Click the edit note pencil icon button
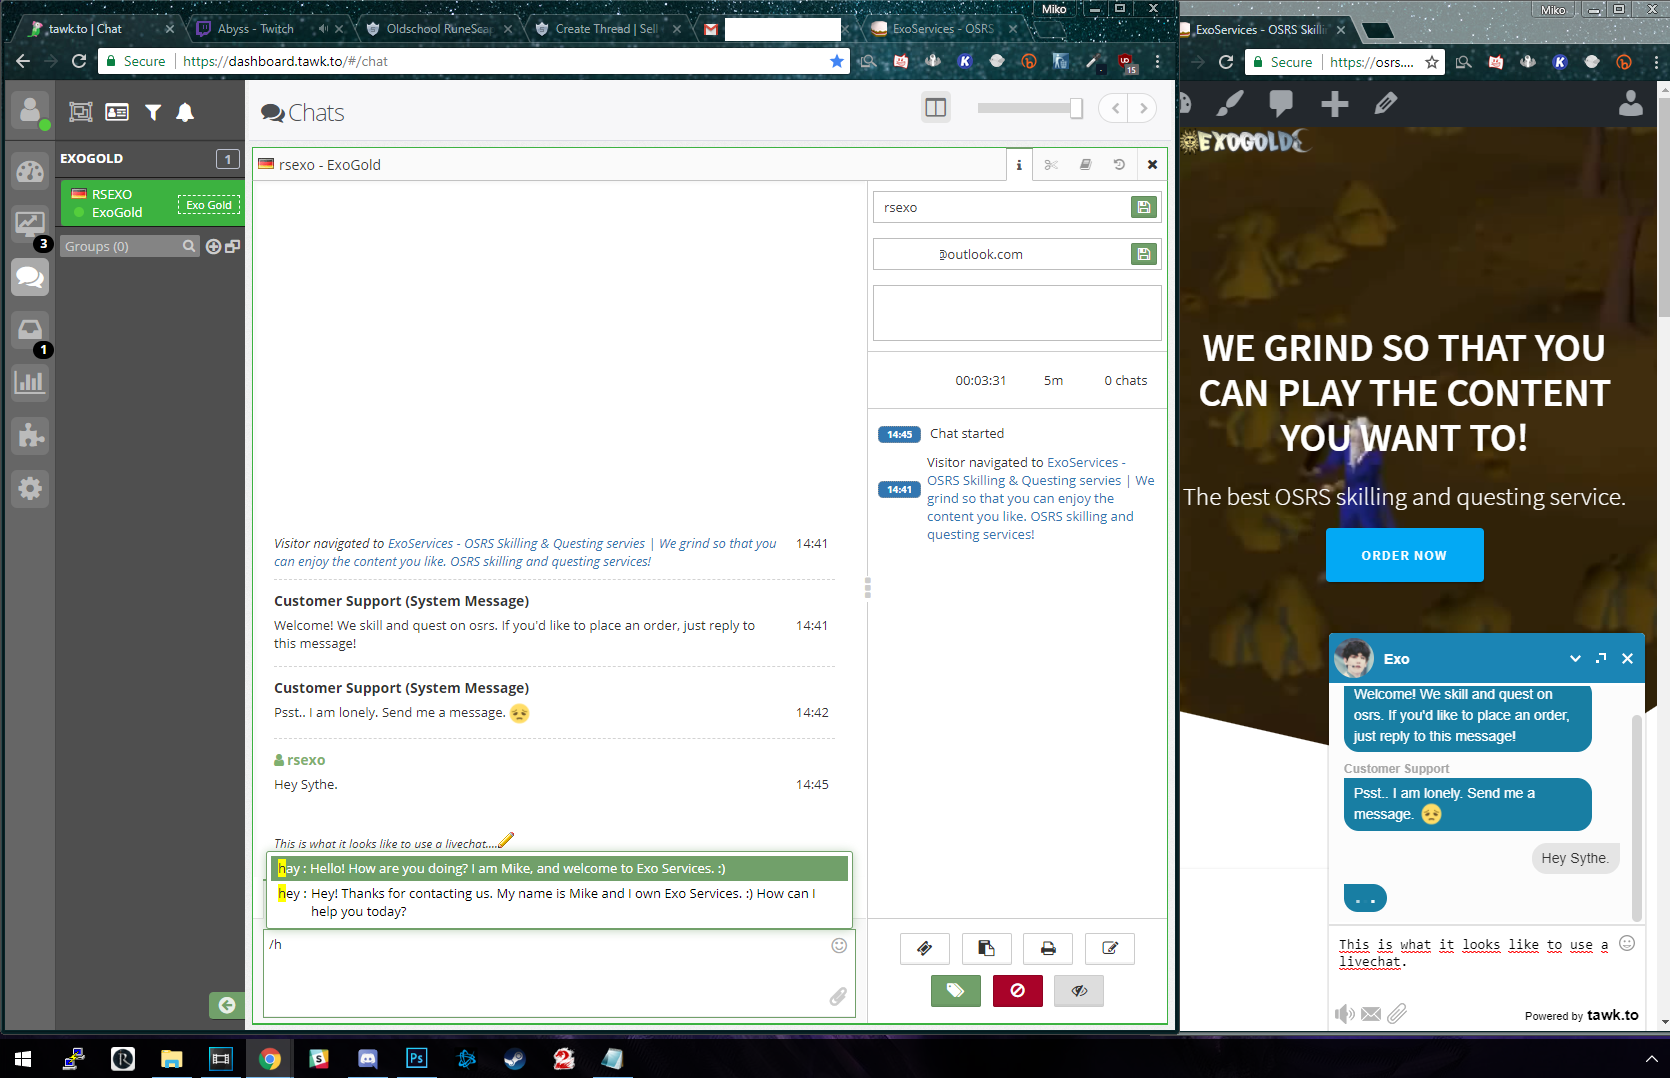The width and height of the screenshot is (1670, 1078). click(x=1110, y=948)
